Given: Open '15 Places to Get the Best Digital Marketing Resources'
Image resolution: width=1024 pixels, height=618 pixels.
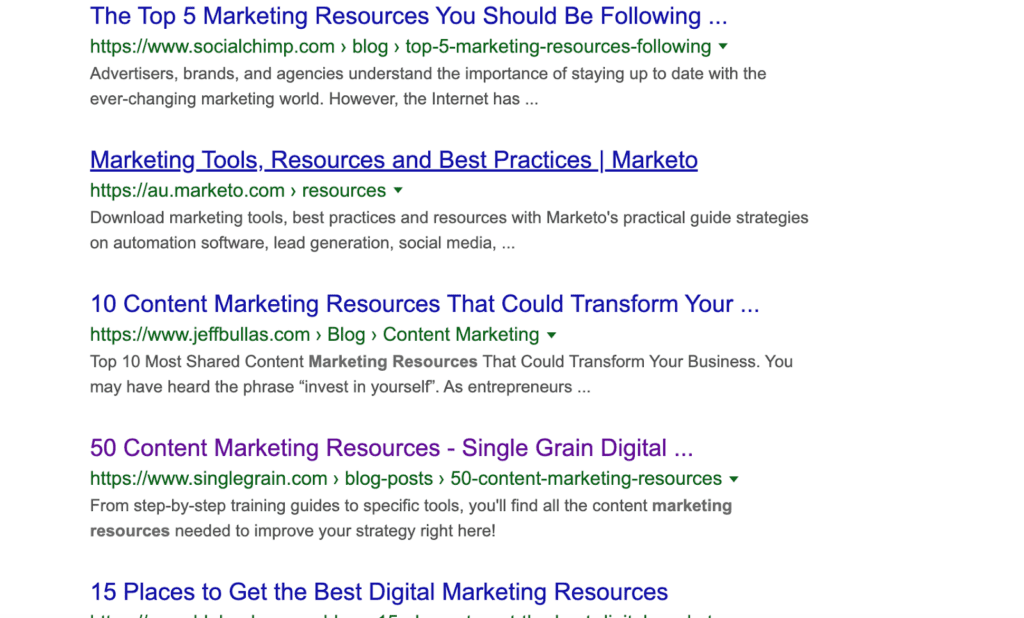Looking at the screenshot, I should tap(378, 592).
